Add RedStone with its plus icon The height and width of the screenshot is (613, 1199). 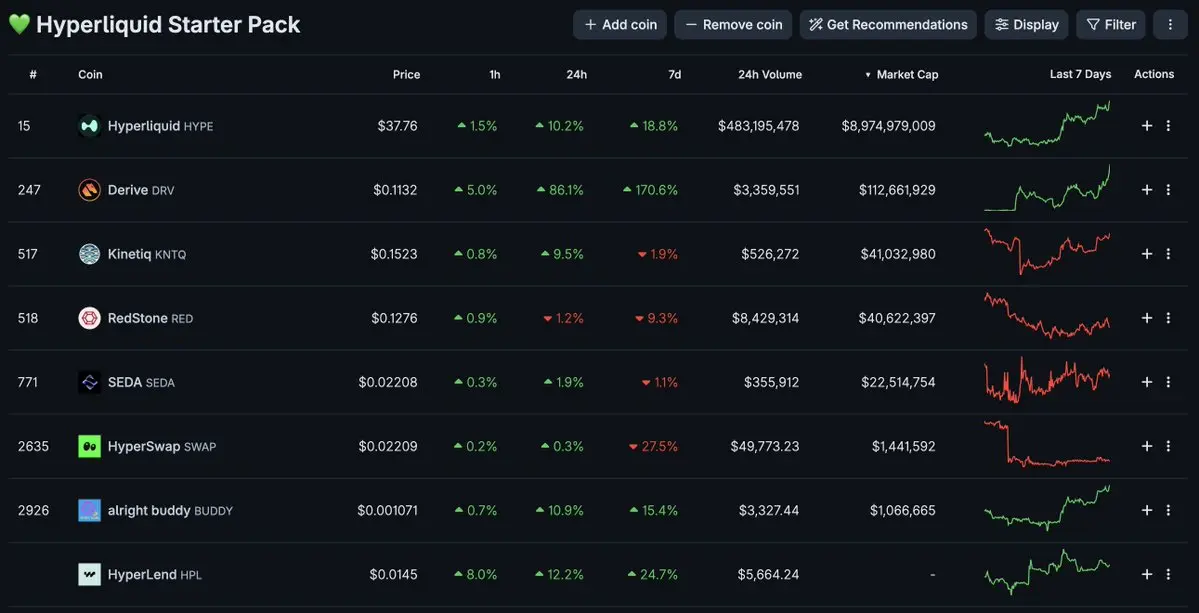[x=1146, y=318]
